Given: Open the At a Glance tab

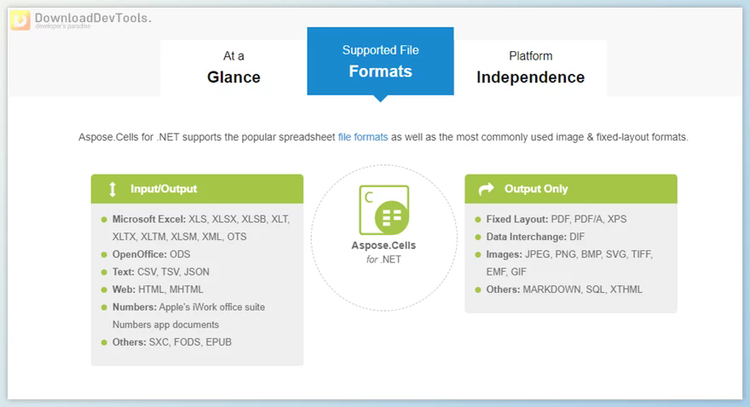Looking at the screenshot, I should (x=233, y=68).
